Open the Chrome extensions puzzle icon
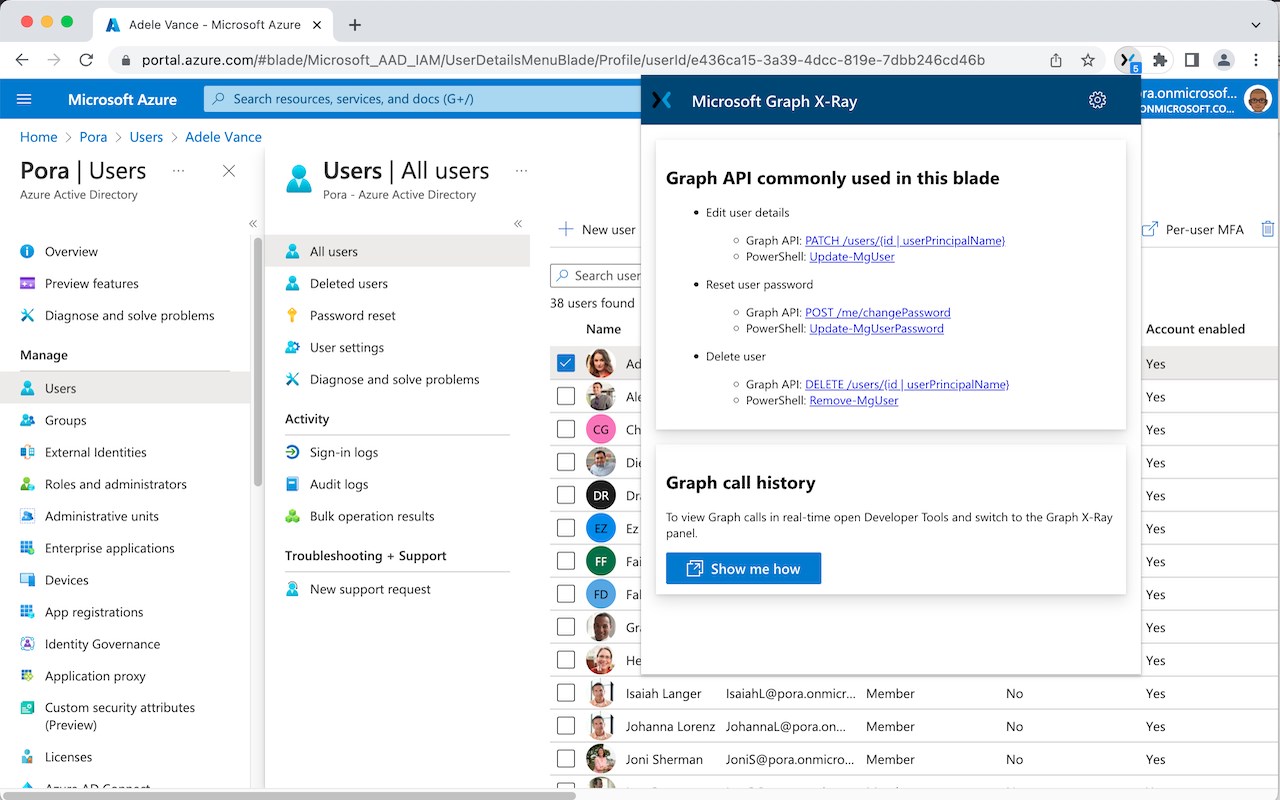The width and height of the screenshot is (1280, 800). point(1160,60)
